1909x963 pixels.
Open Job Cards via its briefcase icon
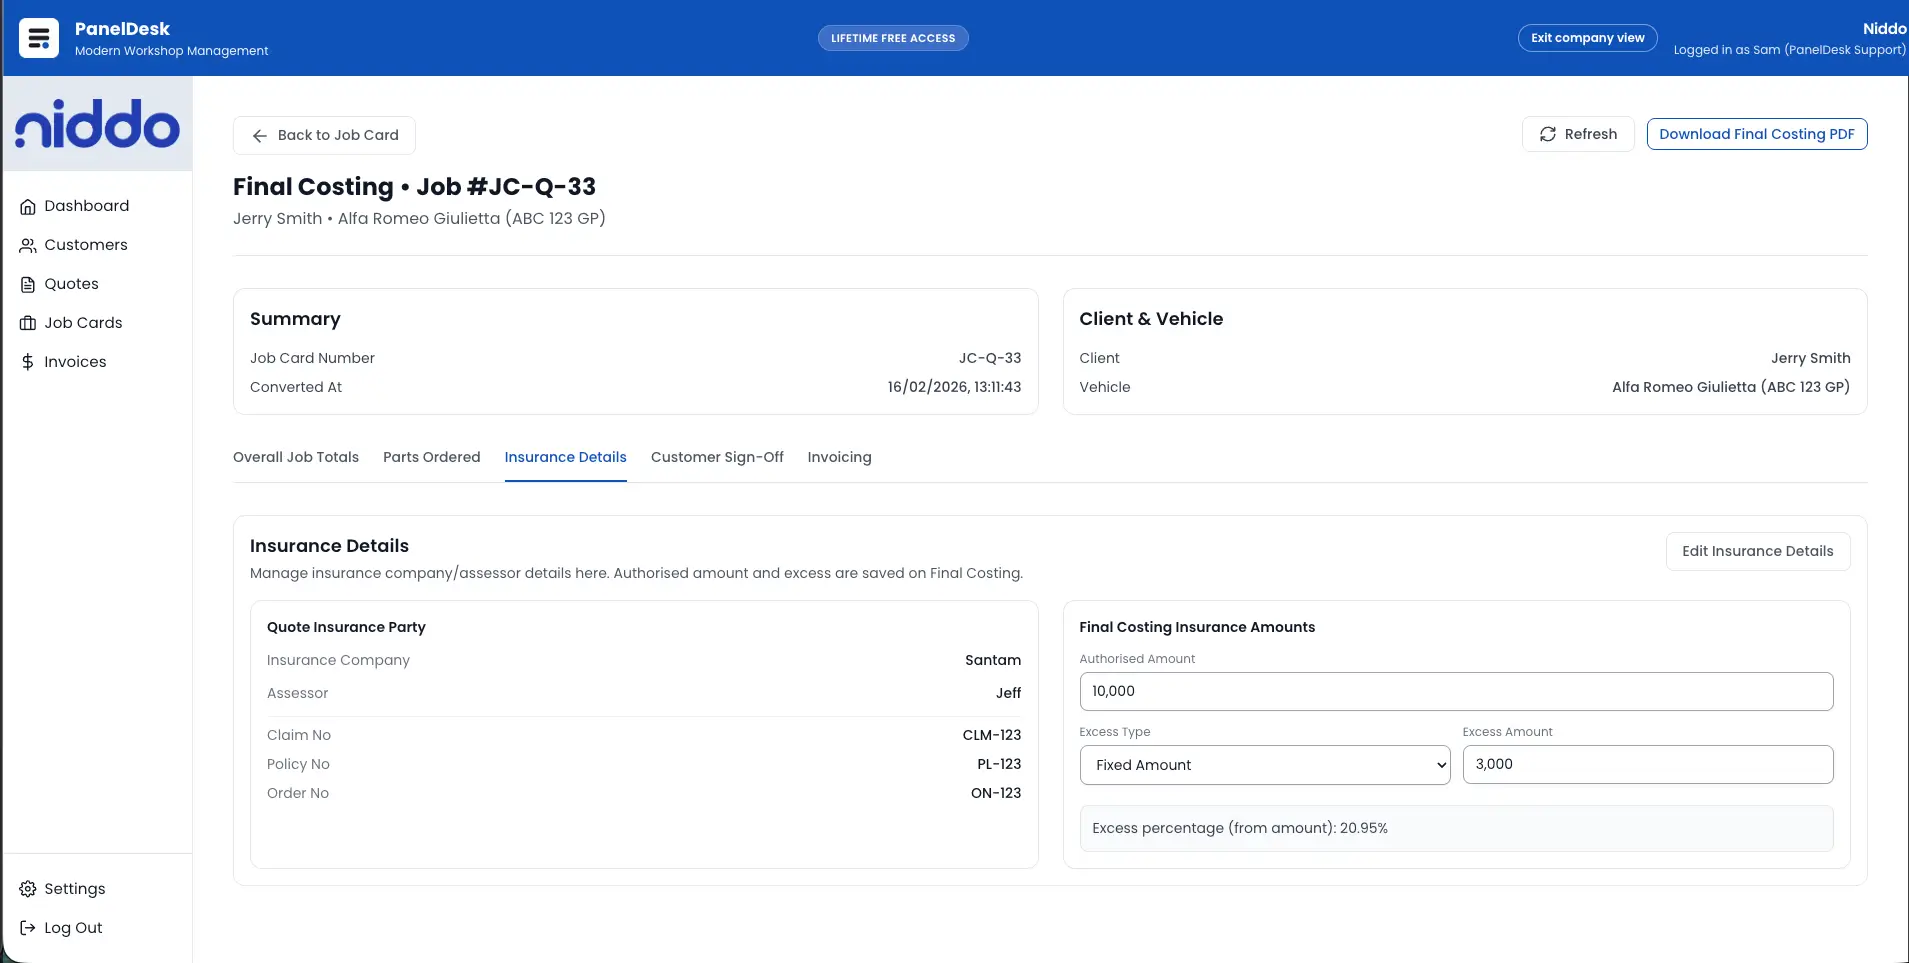[27, 323]
